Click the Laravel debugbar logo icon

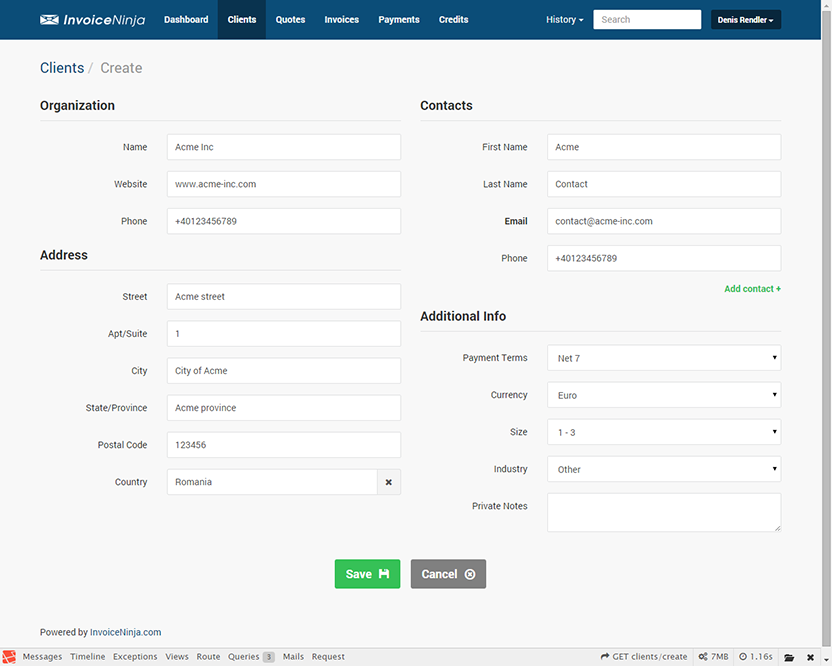tap(9, 657)
